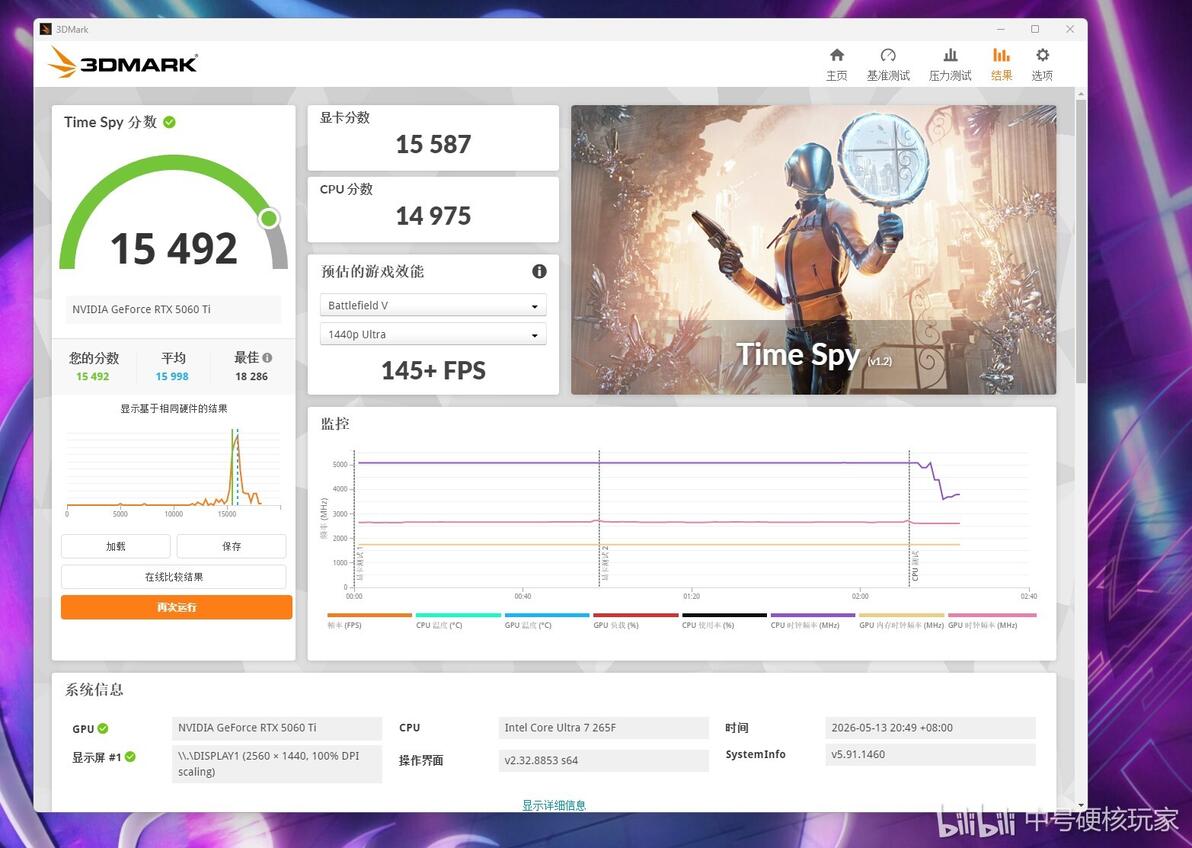Go to the 主页 home icon
This screenshot has height=848, width=1192.
[836, 55]
